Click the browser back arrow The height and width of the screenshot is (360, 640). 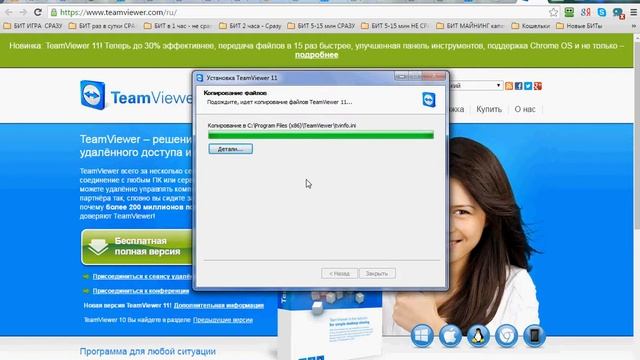[9, 12]
